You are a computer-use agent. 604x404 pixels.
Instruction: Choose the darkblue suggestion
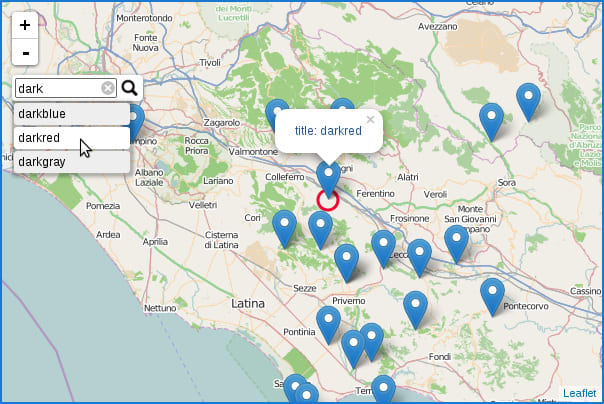[72, 114]
